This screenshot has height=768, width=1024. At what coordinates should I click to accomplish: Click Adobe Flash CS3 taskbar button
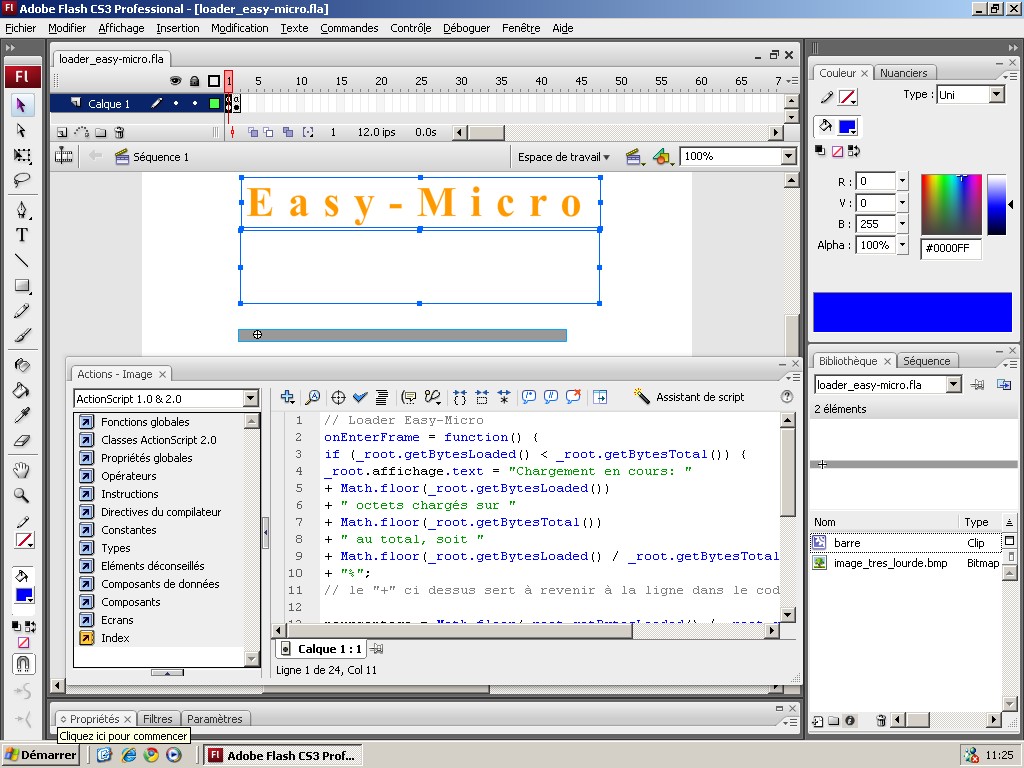(282, 756)
